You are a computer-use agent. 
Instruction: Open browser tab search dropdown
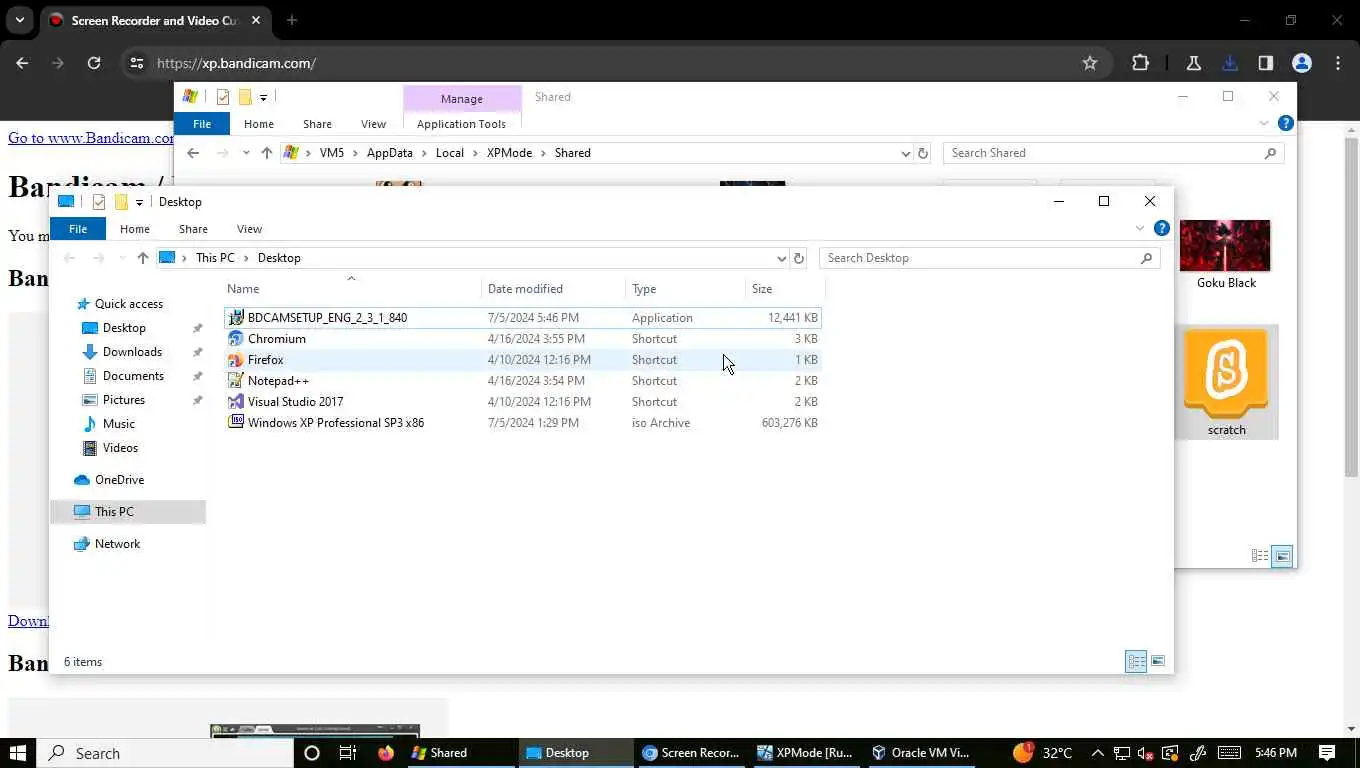pyautogui.click(x=19, y=20)
